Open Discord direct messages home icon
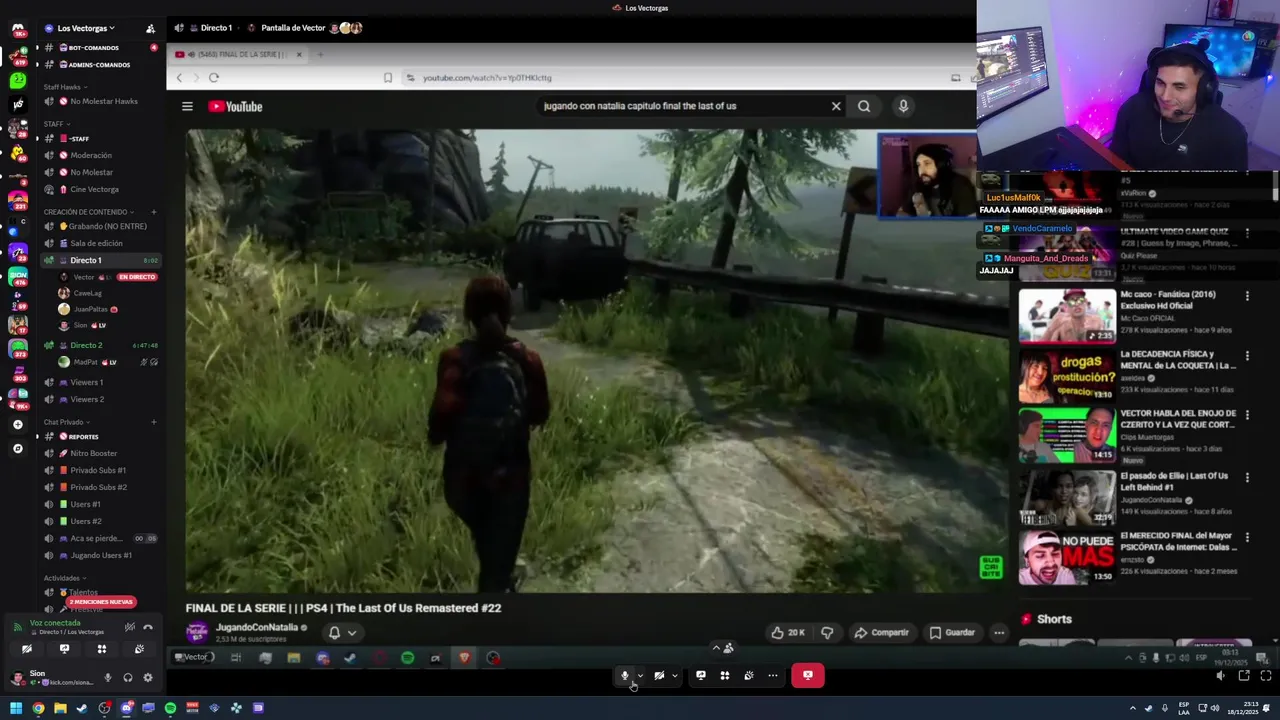The image size is (1280, 720). pyautogui.click(x=18, y=30)
